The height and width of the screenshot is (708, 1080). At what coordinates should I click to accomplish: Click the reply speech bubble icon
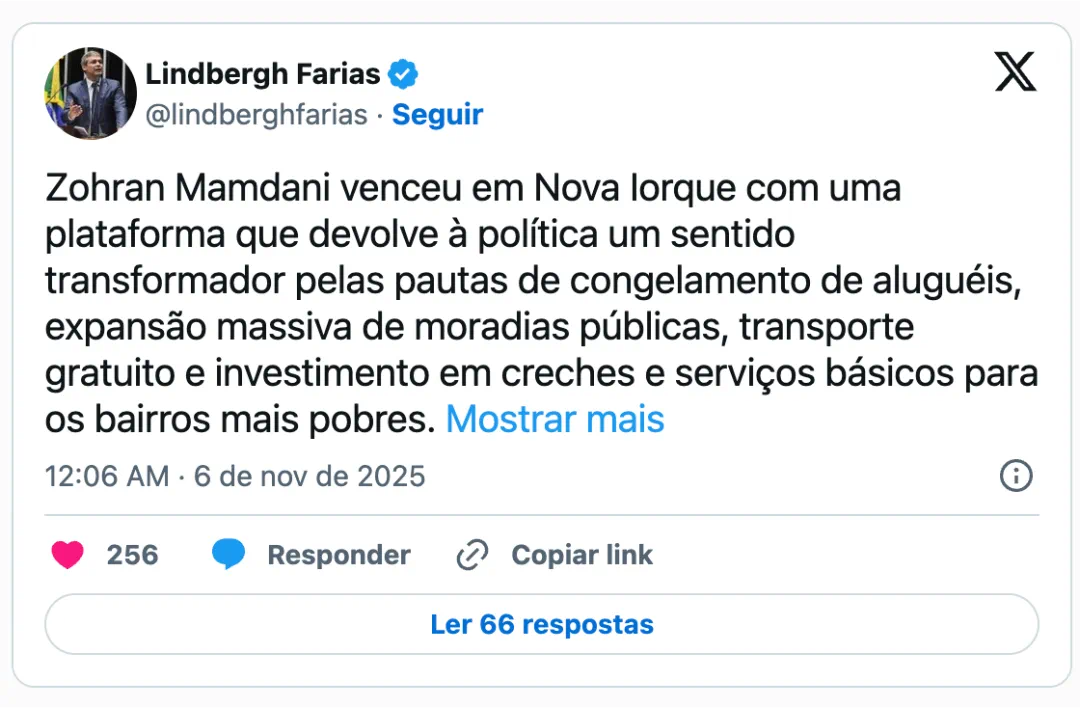[229, 555]
